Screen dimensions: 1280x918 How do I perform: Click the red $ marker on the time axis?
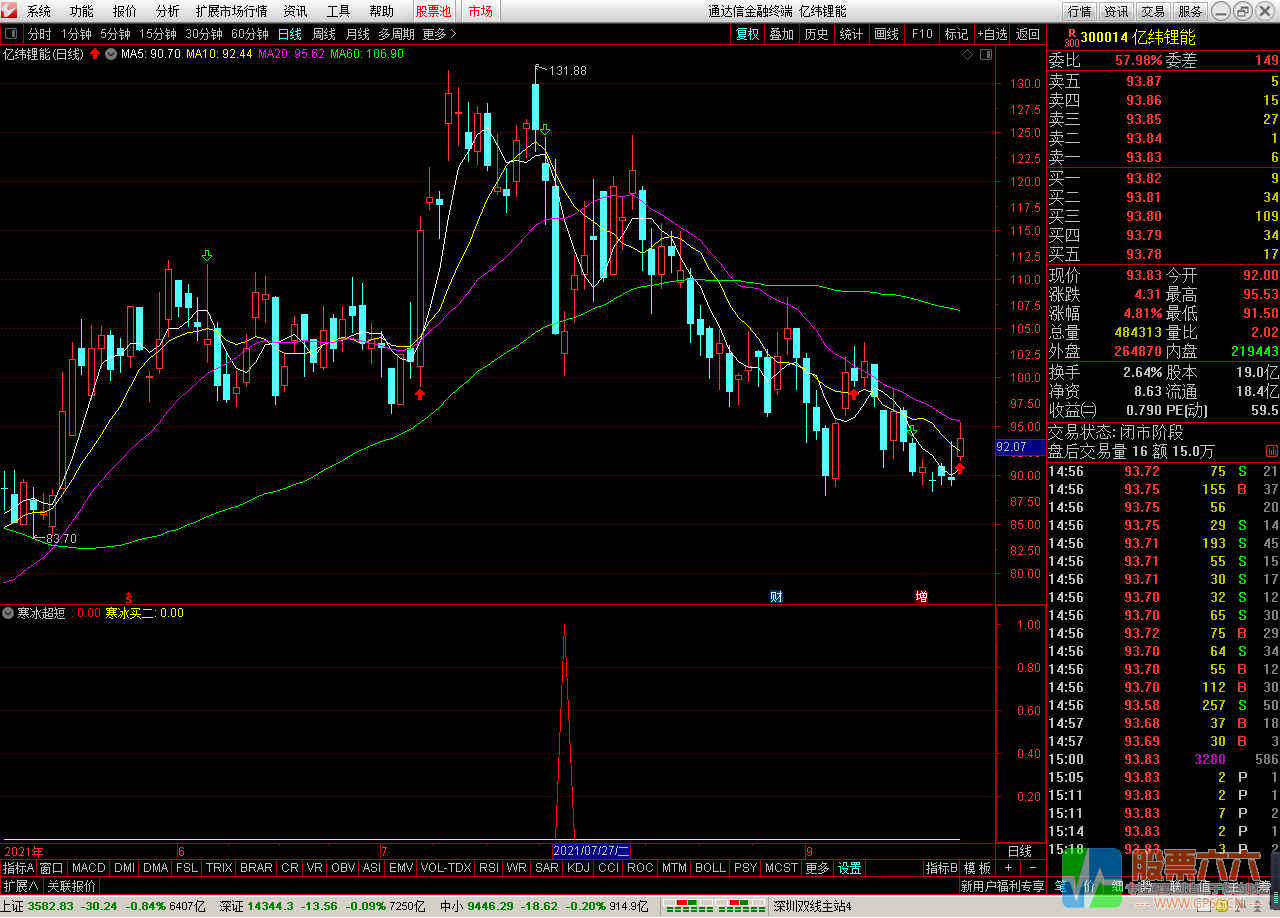click(127, 597)
